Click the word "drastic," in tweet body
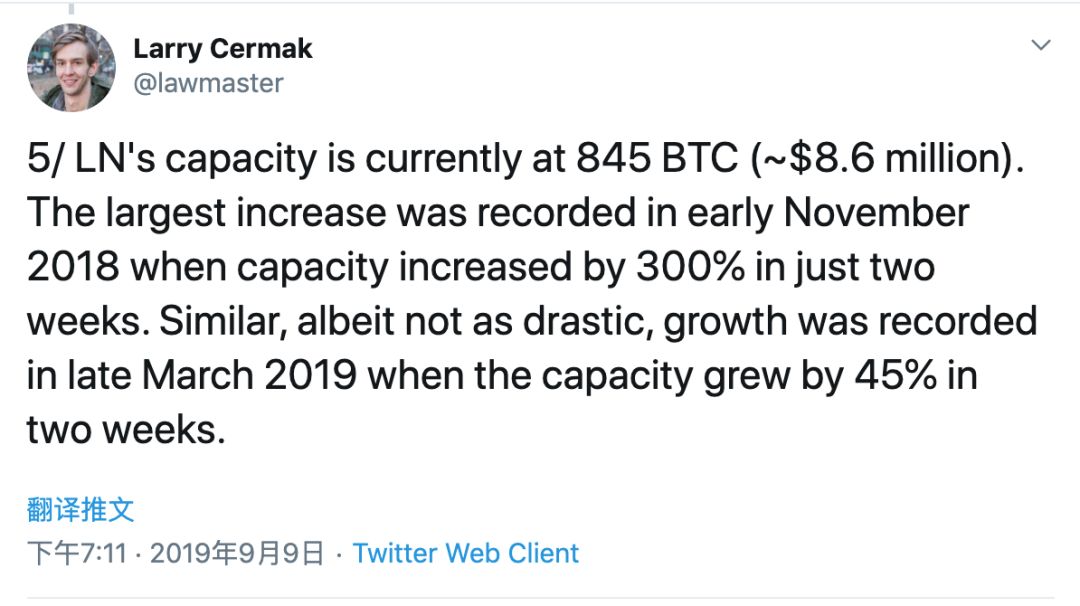Screen dimensions: 1080x606 [x=588, y=321]
